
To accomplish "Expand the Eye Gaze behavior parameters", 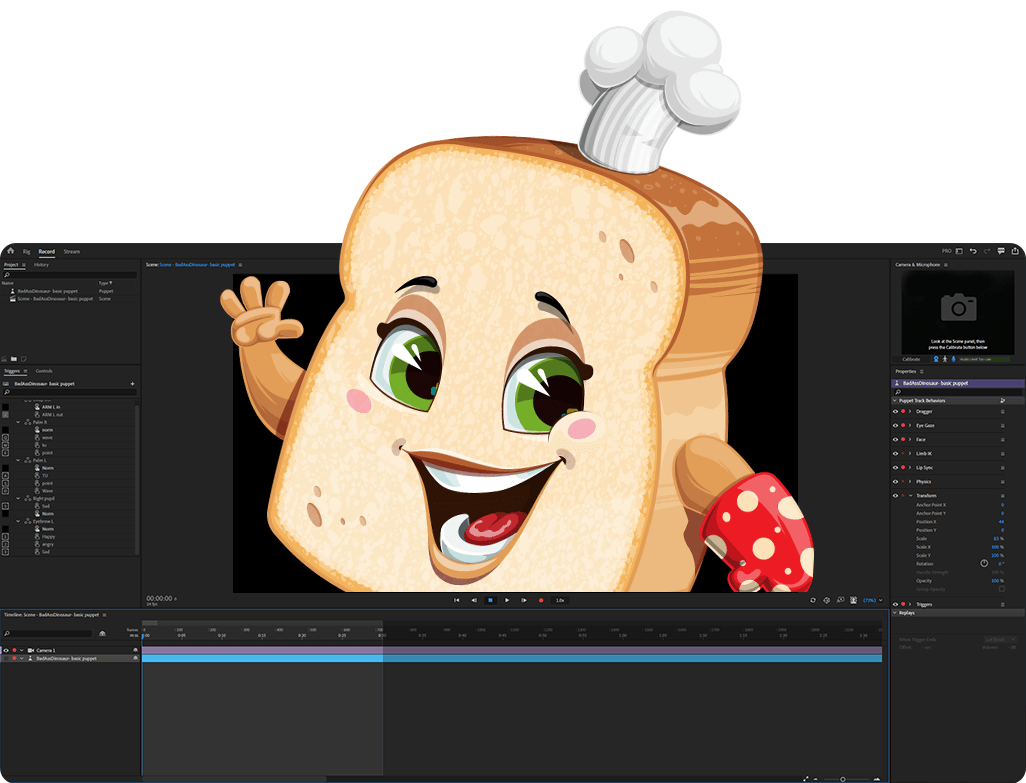I will point(910,426).
